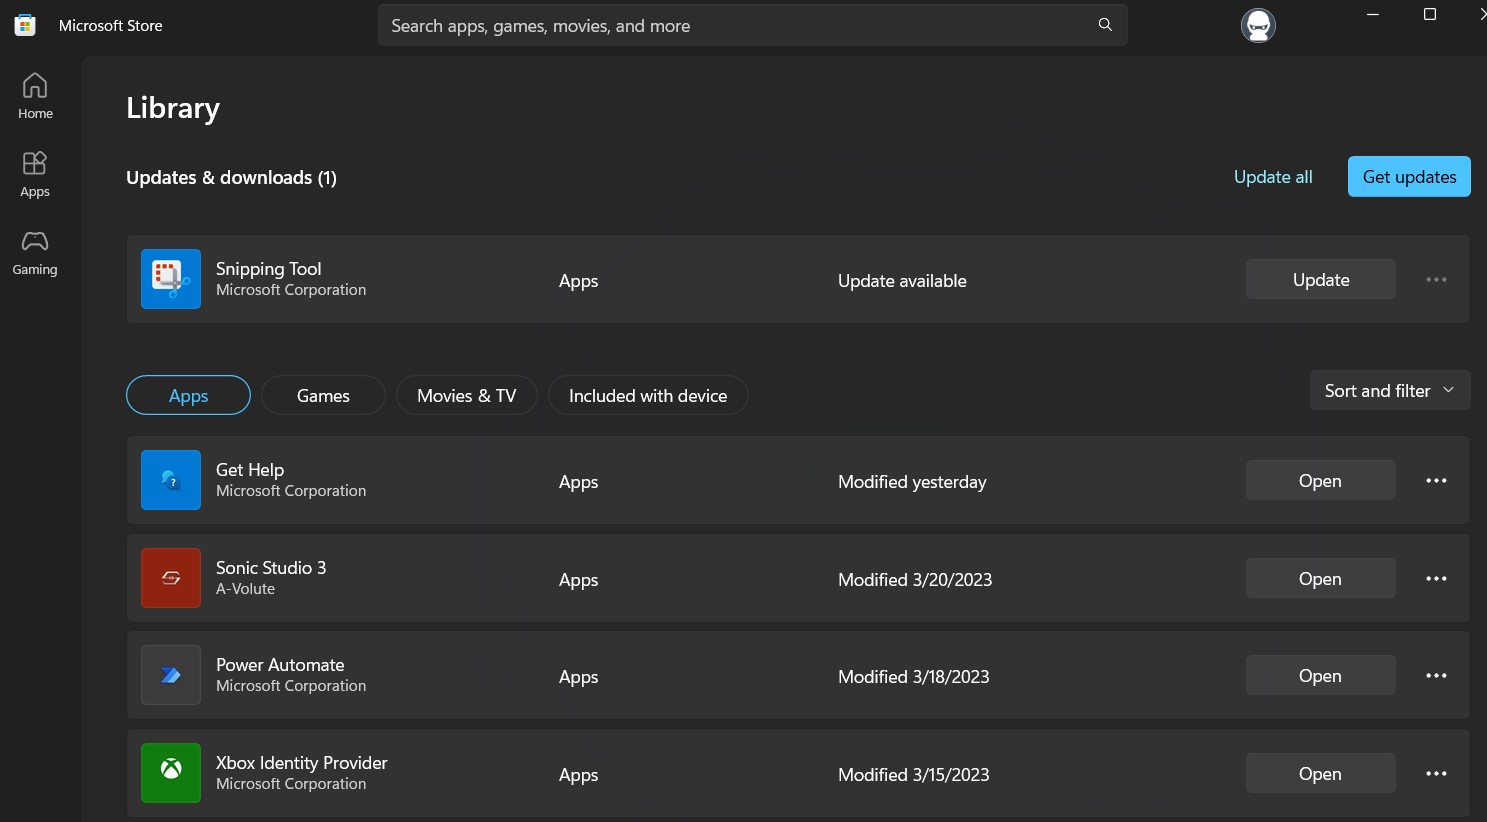
Task: Click the Updates & downloads (1) heading
Action: coord(231,178)
